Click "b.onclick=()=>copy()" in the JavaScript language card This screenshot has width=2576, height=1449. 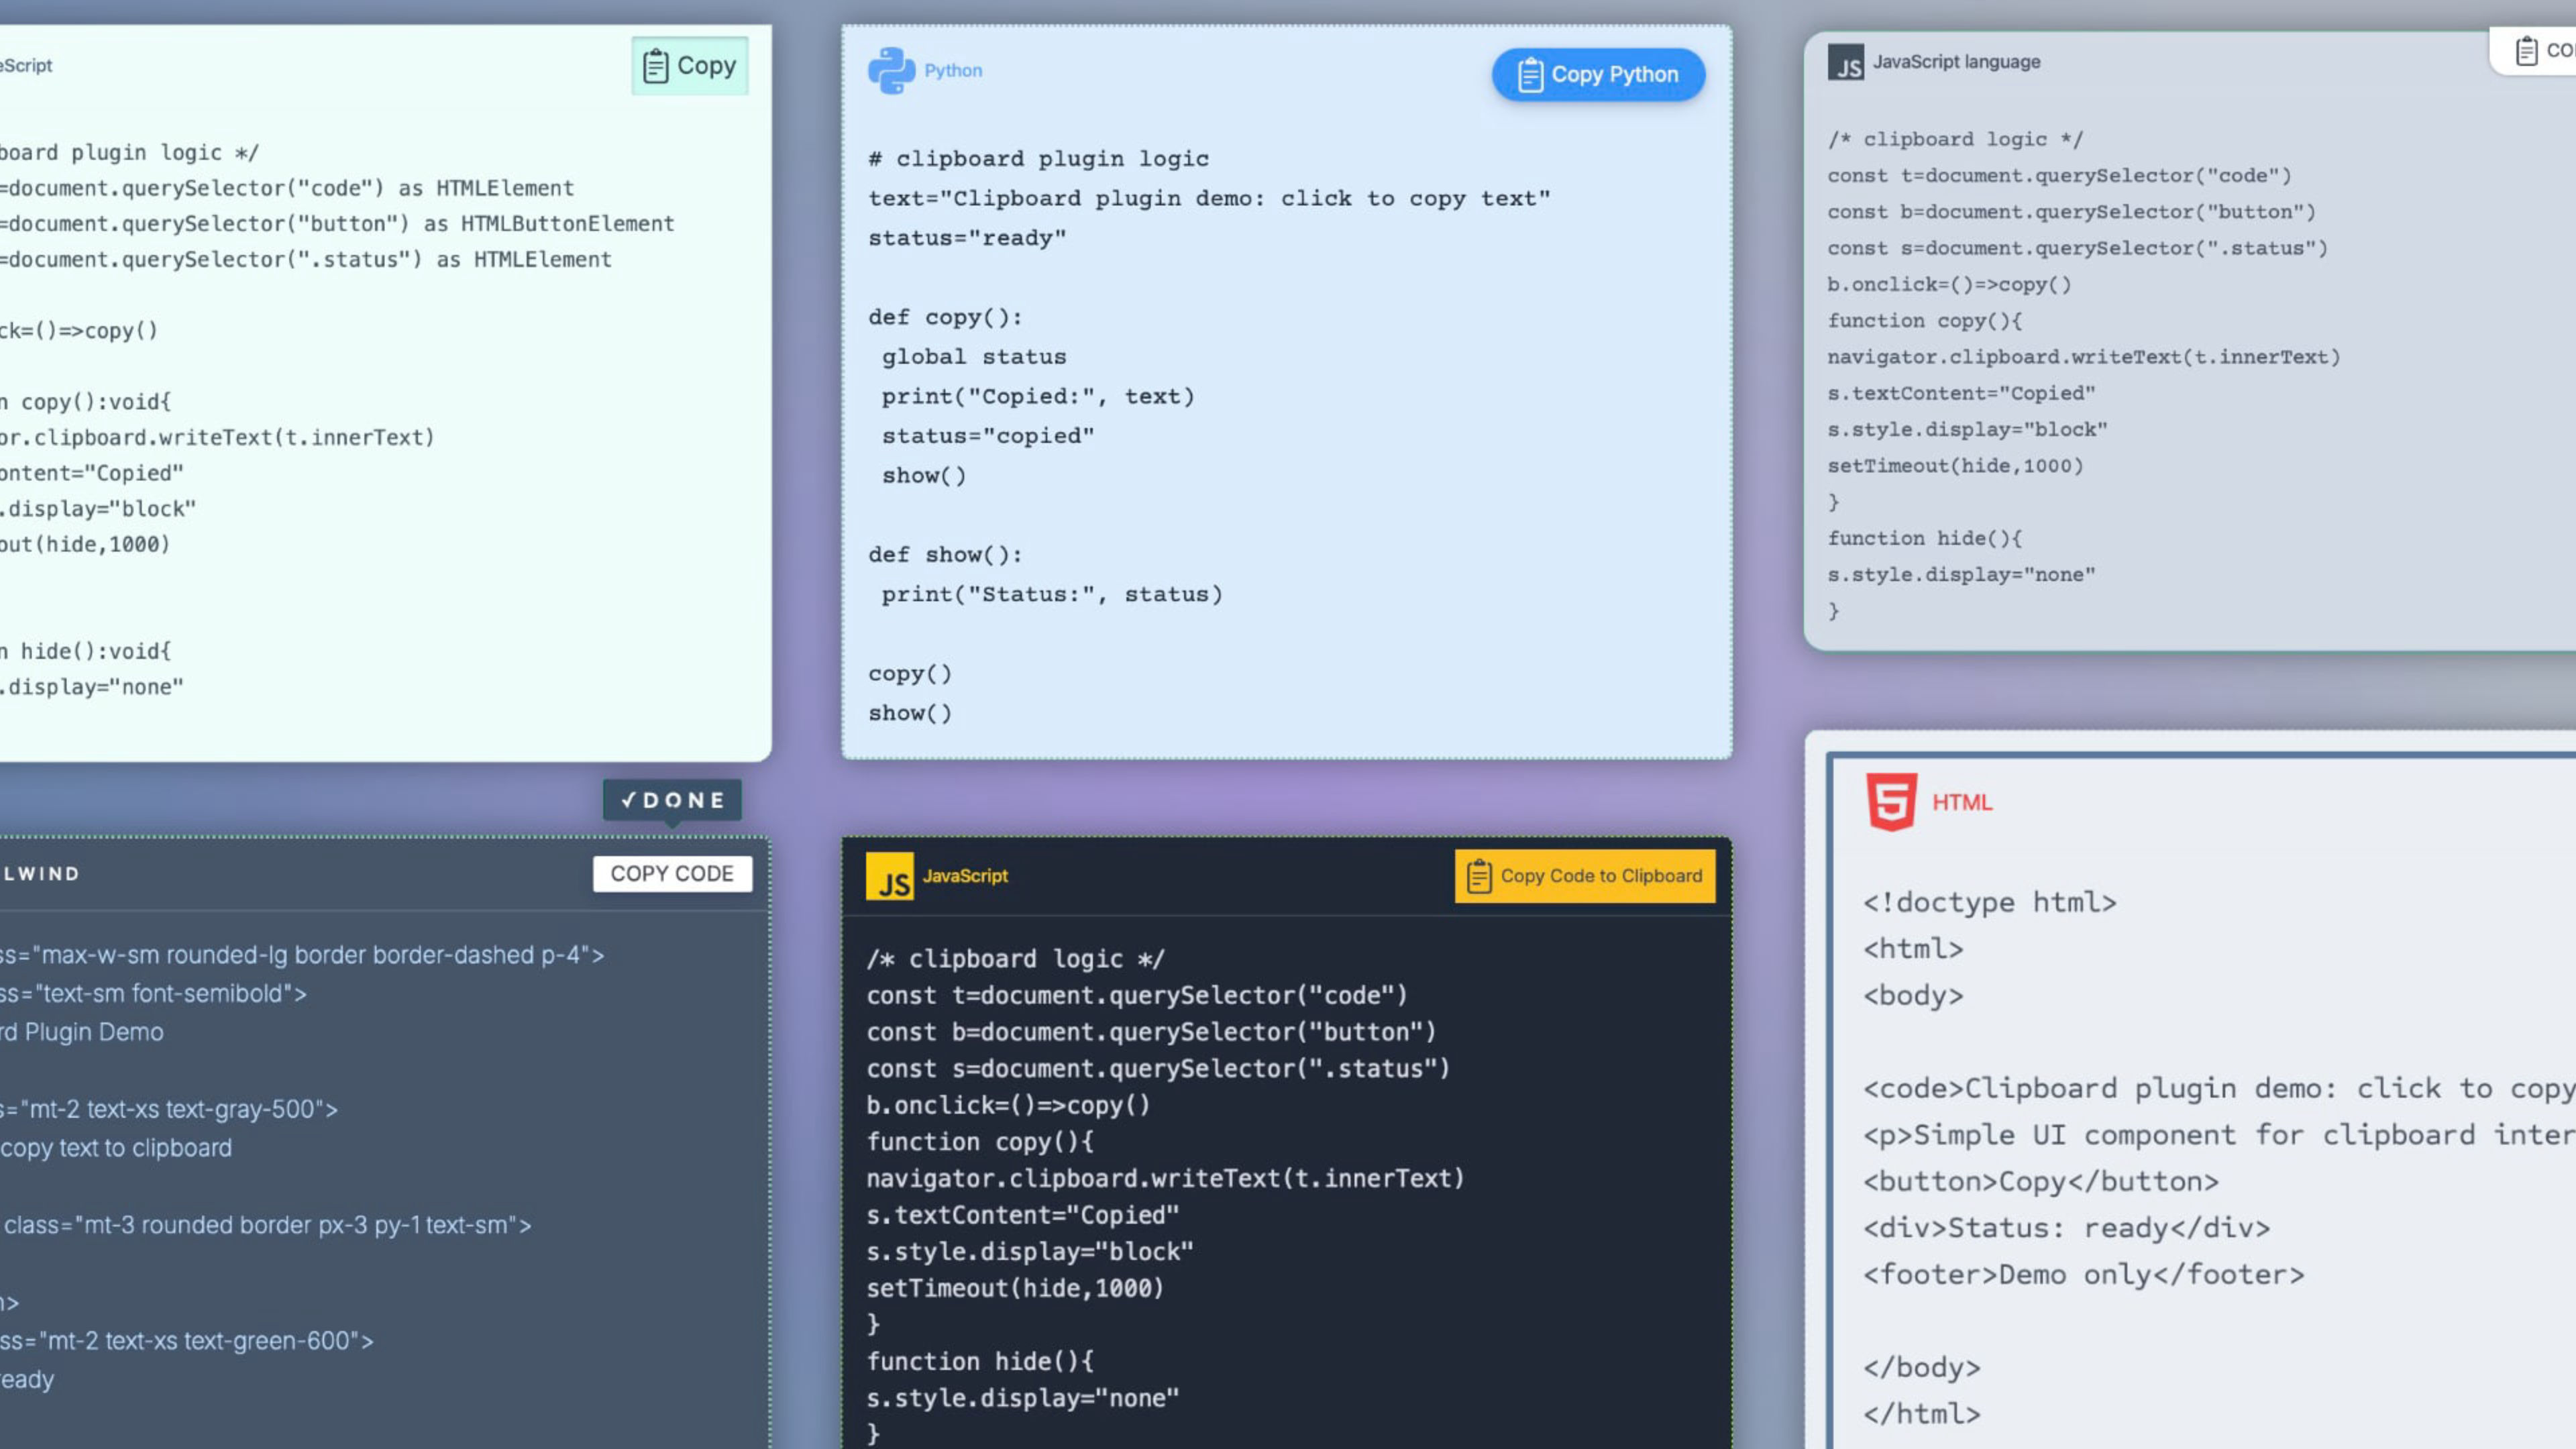click(1949, 285)
